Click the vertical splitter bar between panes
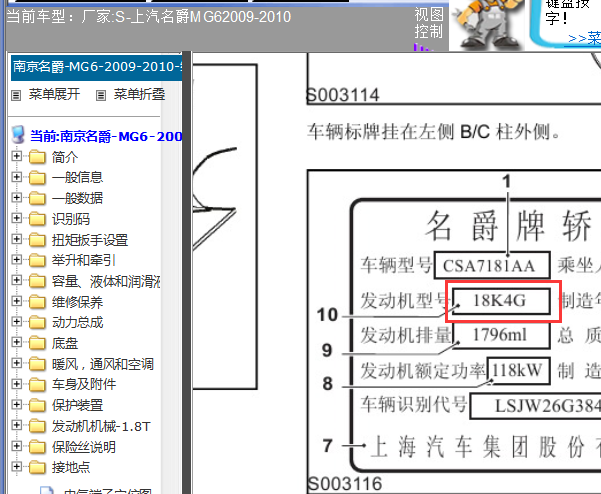 187,272
